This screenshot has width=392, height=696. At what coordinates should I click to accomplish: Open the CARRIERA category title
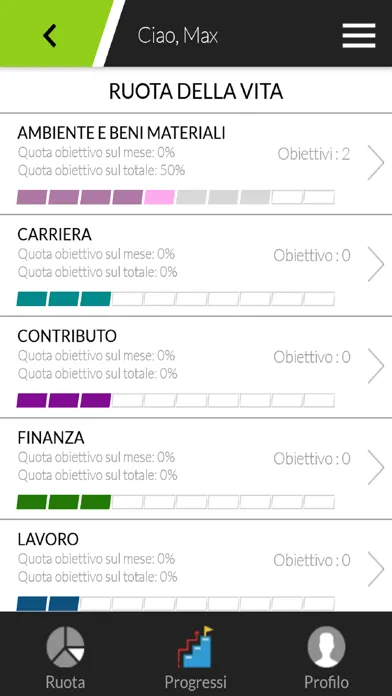(x=55, y=235)
